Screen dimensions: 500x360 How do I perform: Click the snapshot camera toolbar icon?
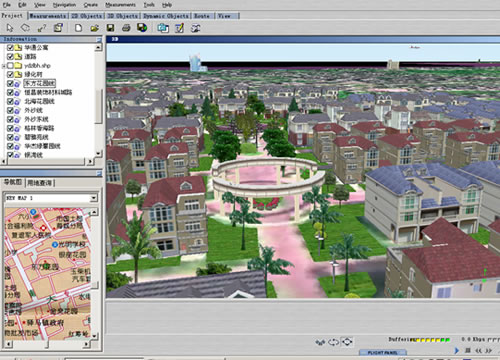pyautogui.click(x=163, y=28)
